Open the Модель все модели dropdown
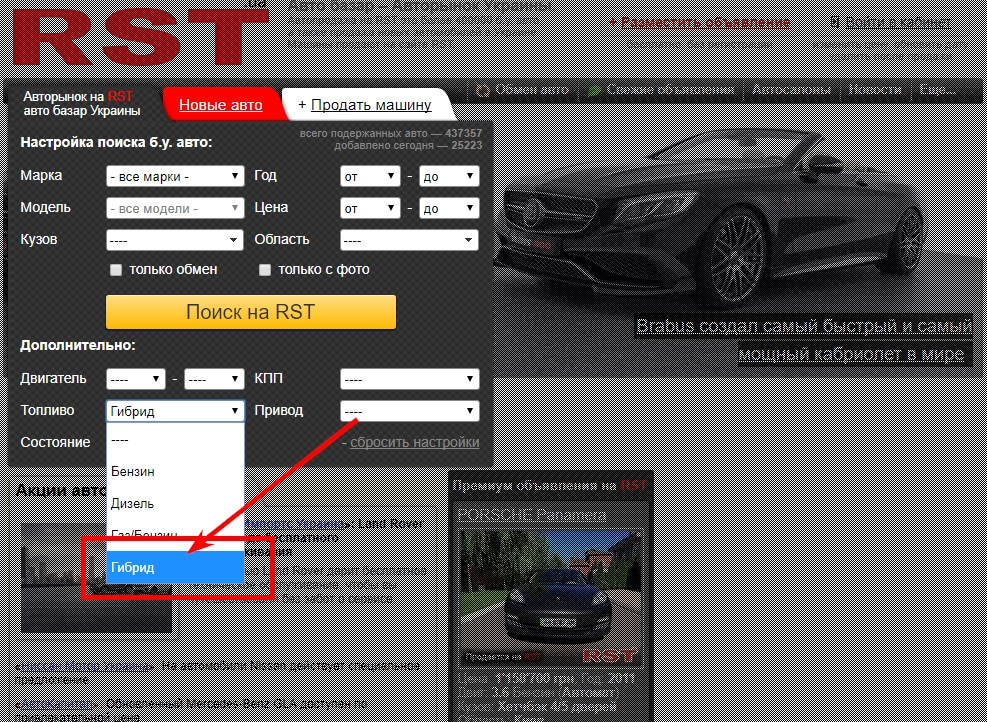The width and height of the screenshot is (987, 722). coord(175,208)
